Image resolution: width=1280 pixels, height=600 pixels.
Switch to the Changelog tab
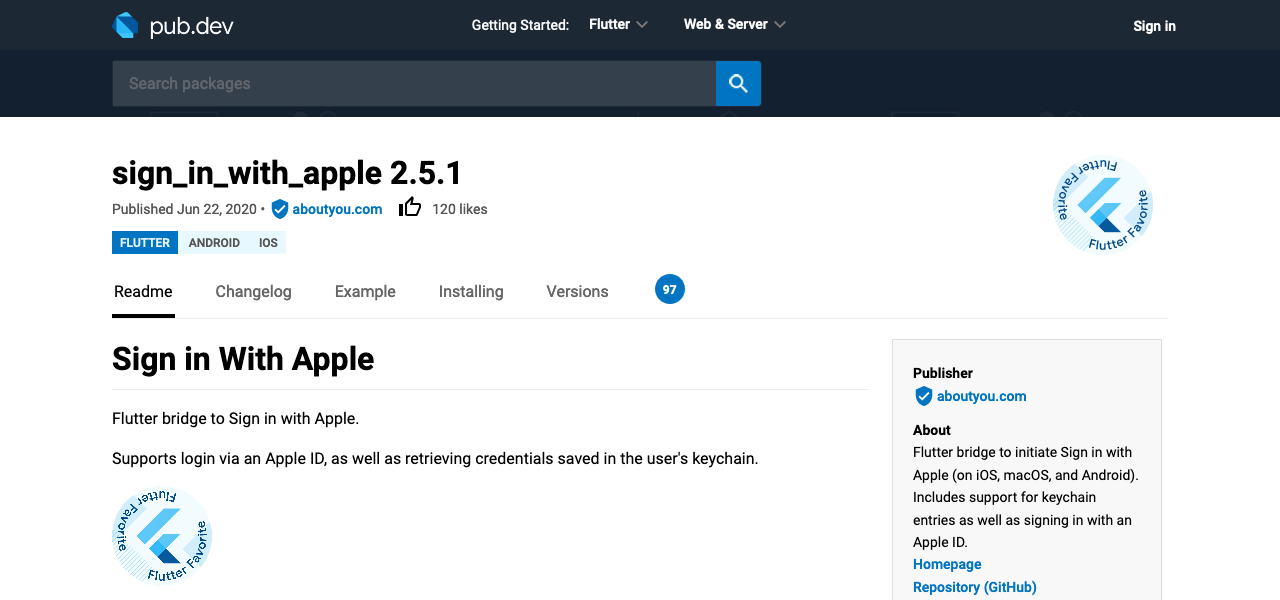253,291
